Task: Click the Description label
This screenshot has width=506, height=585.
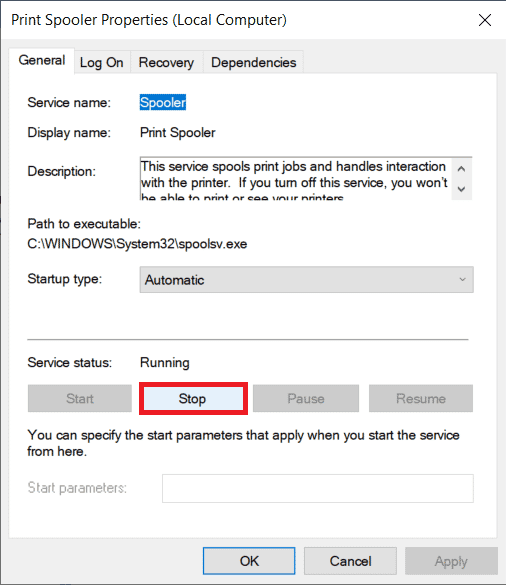Action: pyautogui.click(x=62, y=171)
